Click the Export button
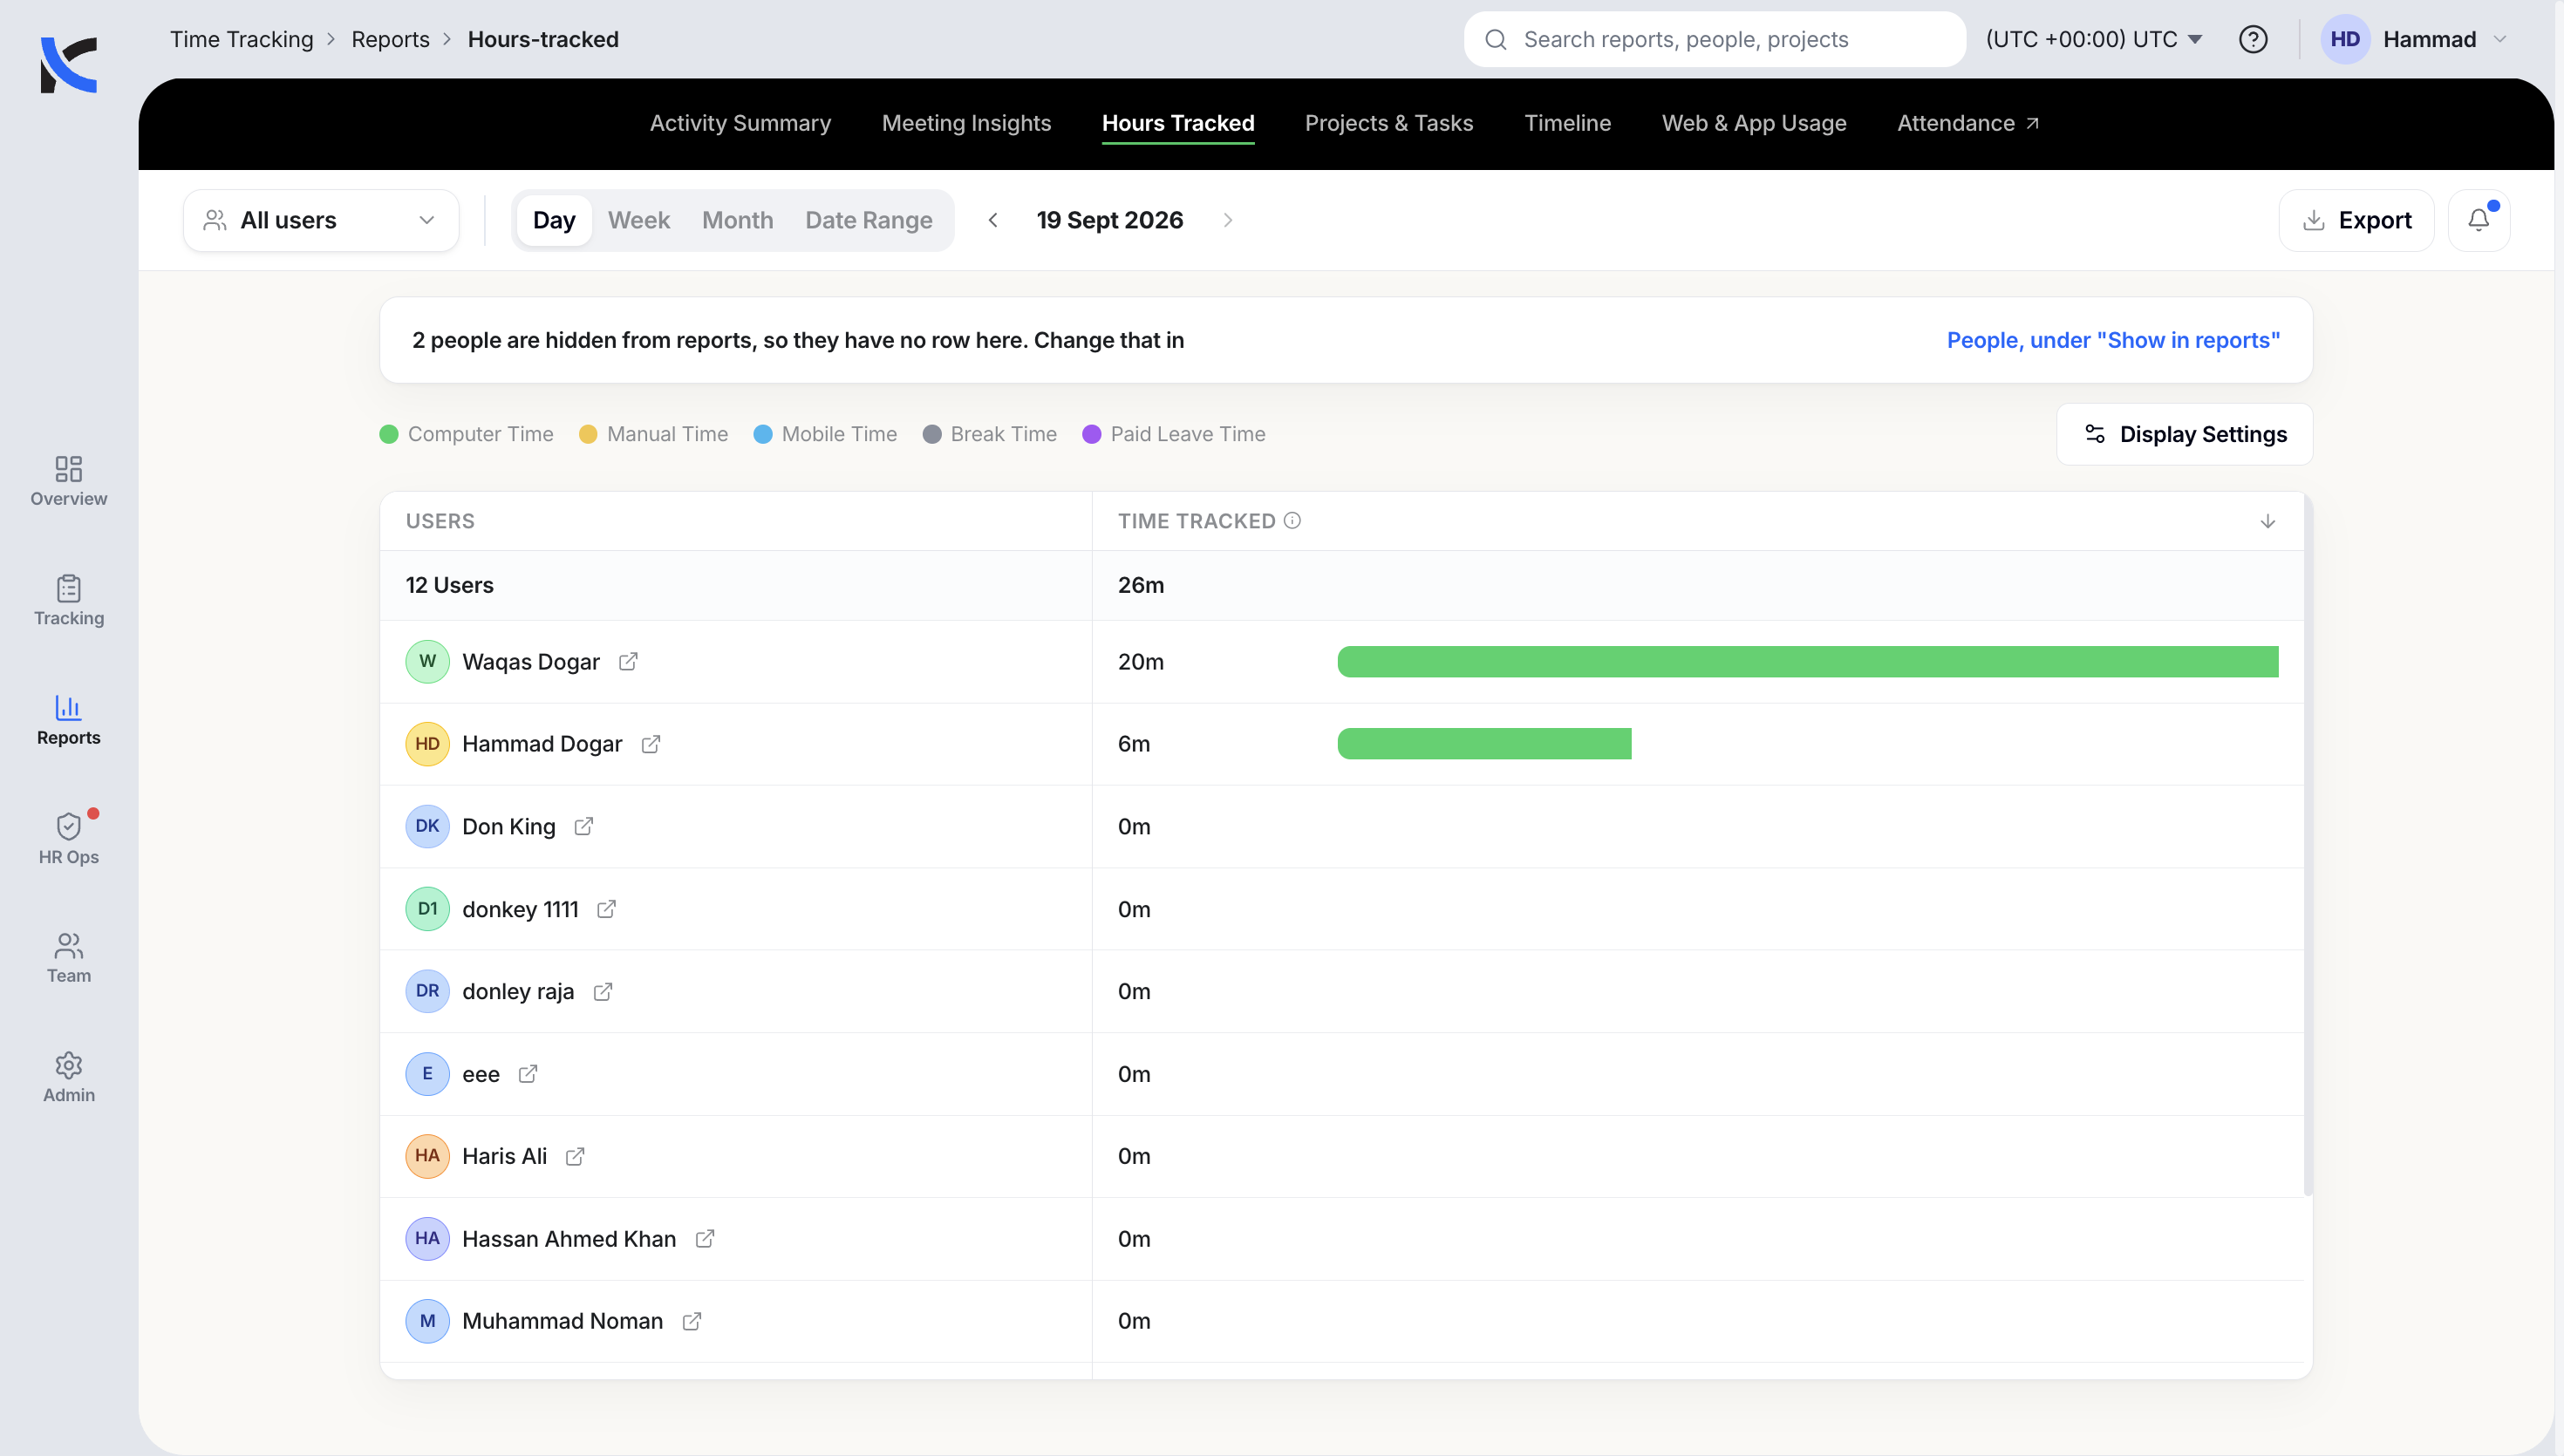This screenshot has height=1456, width=2564. 2356,220
